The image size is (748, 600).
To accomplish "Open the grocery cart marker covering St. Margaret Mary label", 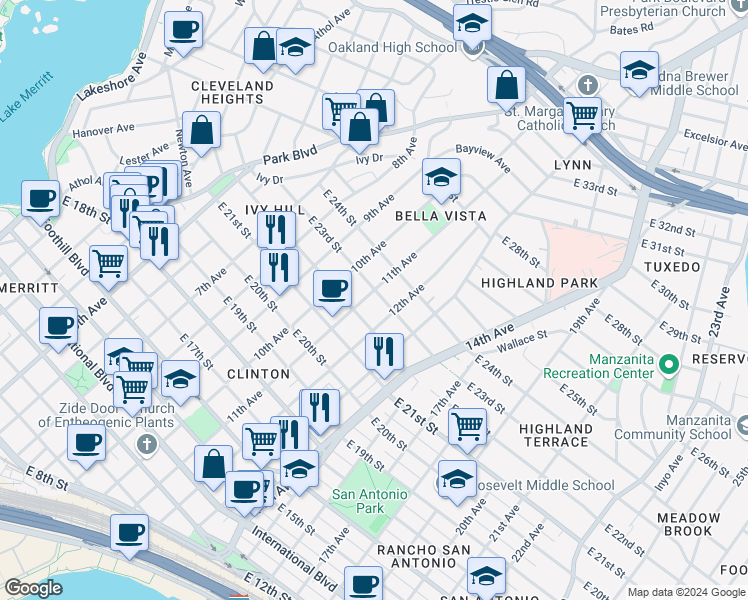I will click(x=582, y=118).
